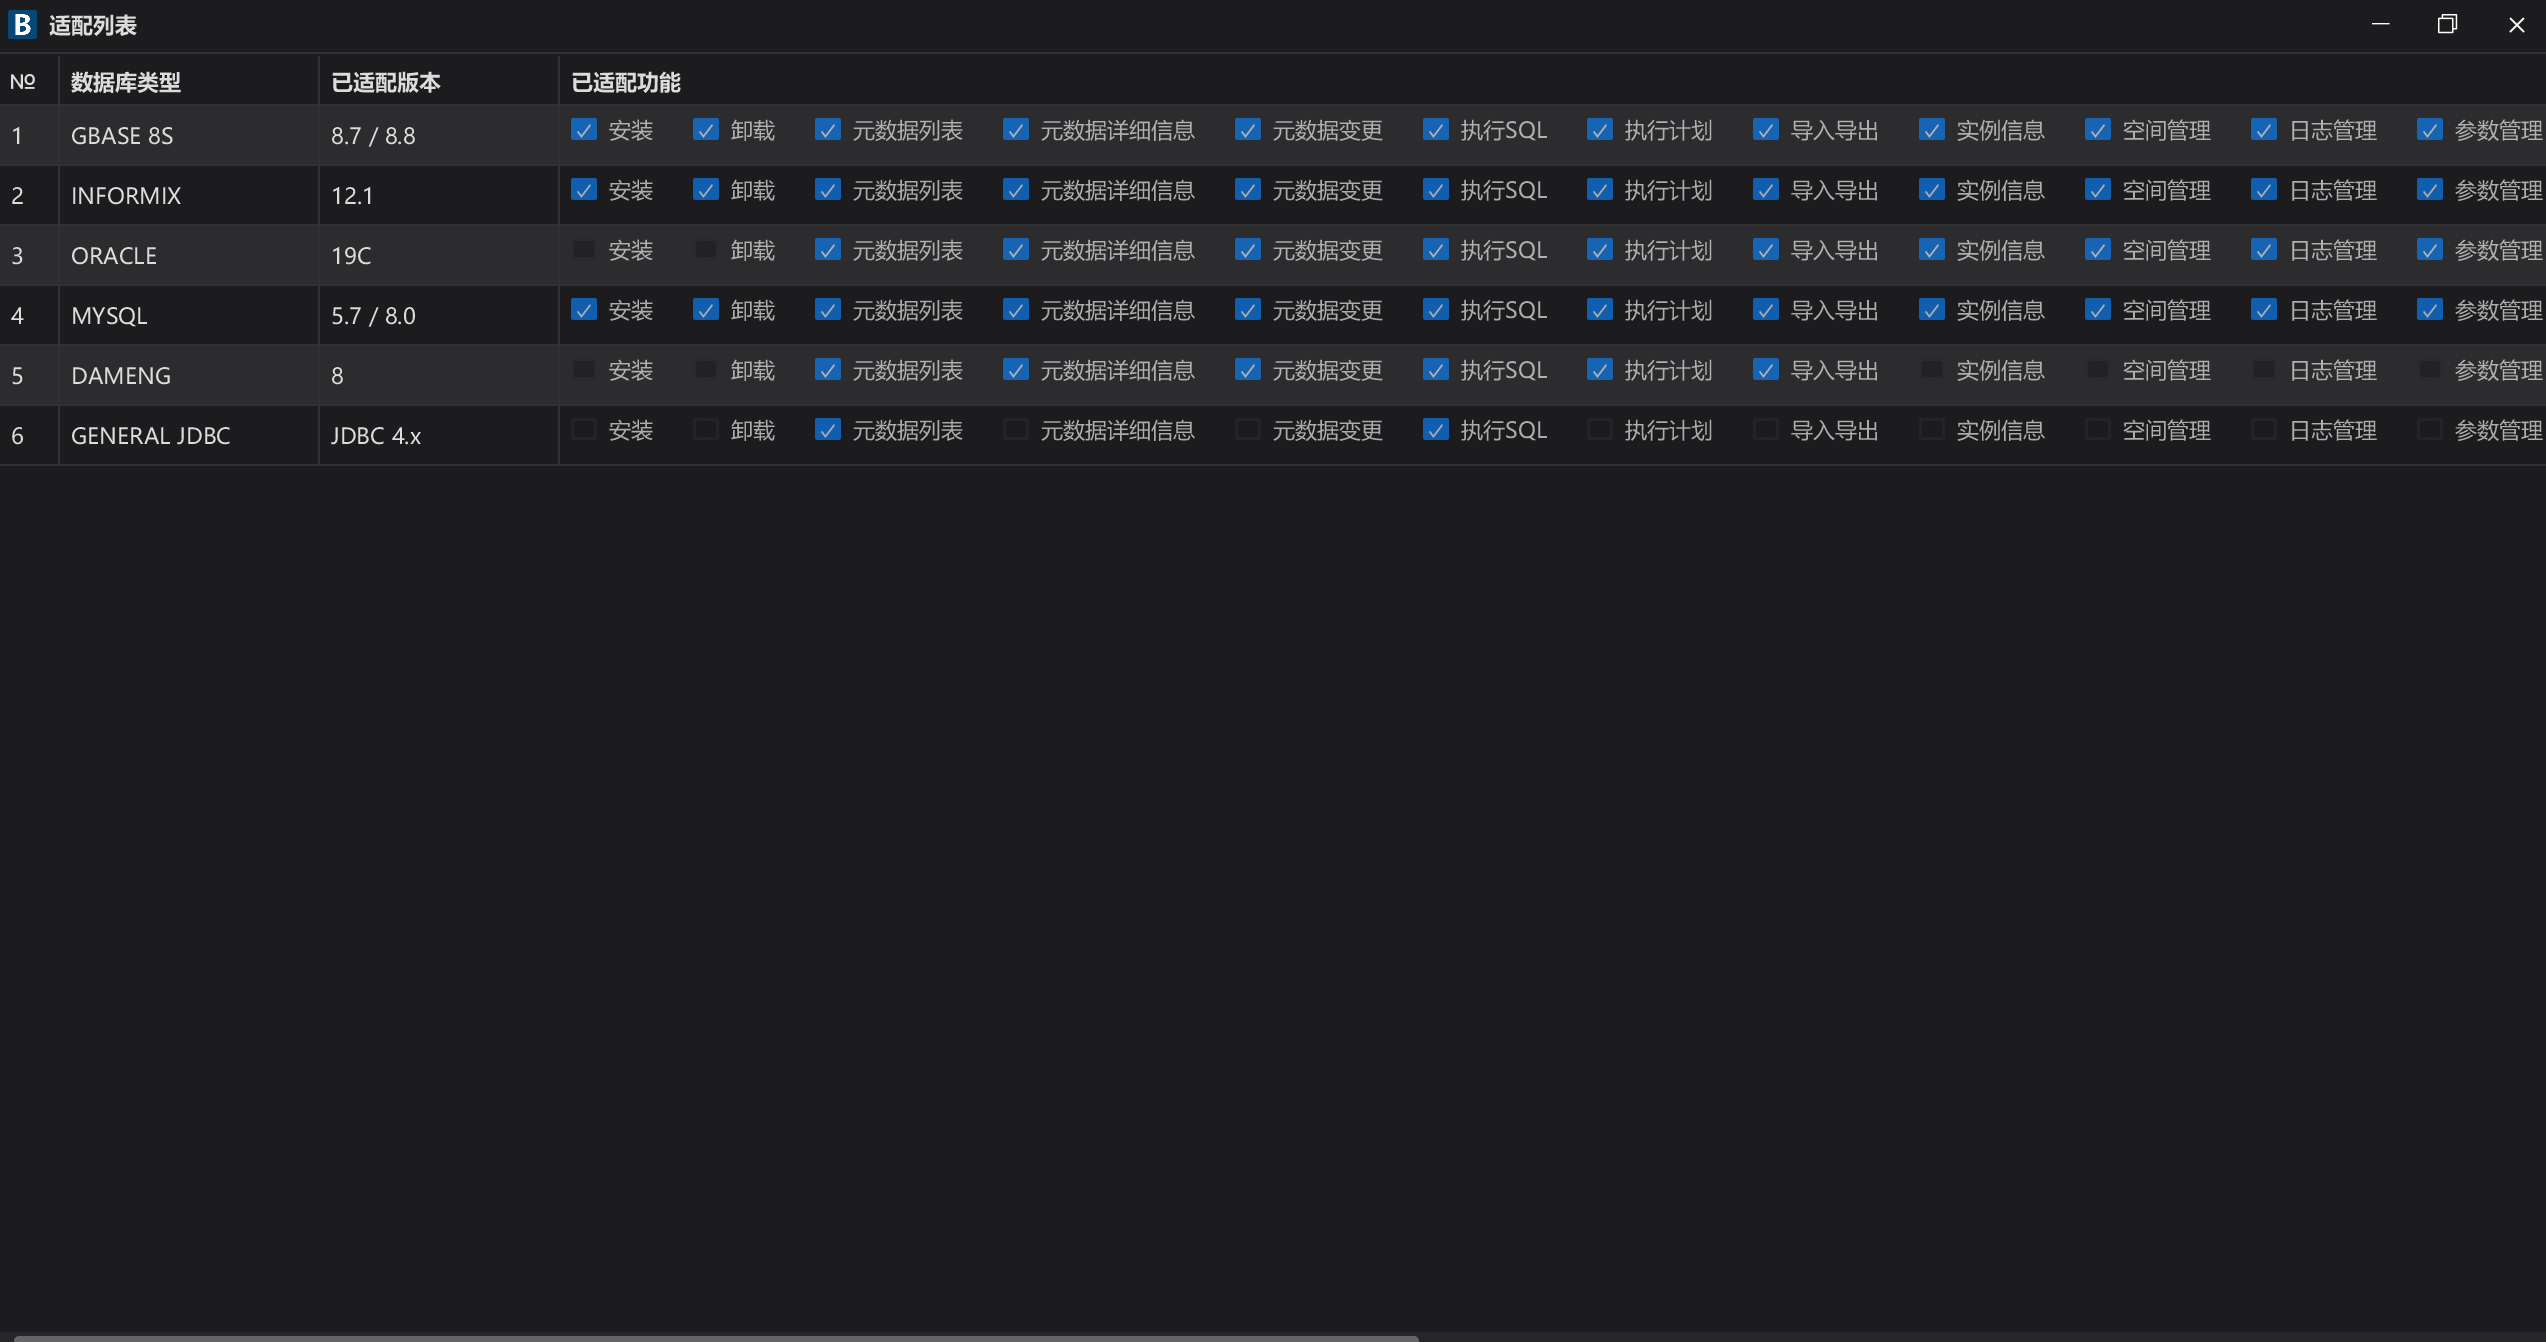The width and height of the screenshot is (2546, 1342).
Task: Toggle 参数管理 checkbox in ORACLE row
Action: (x=2430, y=250)
